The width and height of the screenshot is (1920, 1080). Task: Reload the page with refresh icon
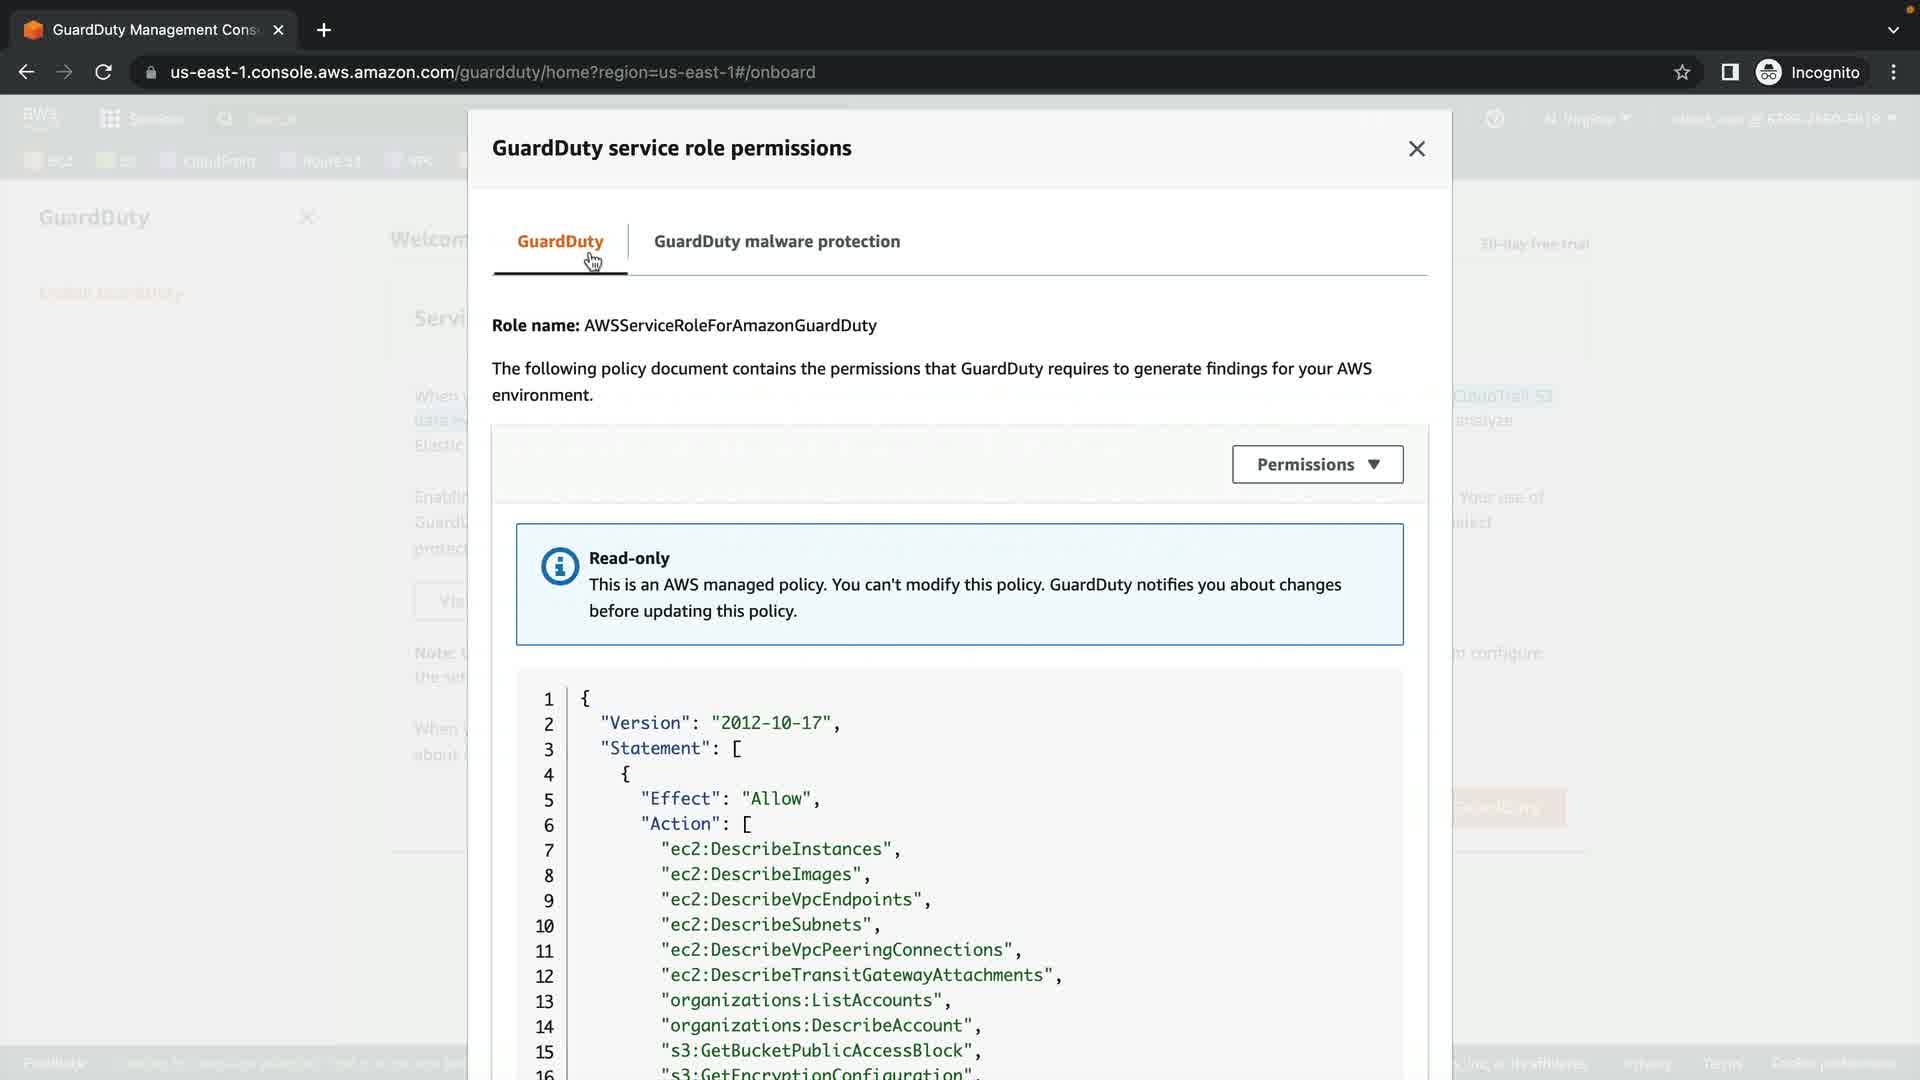pyautogui.click(x=103, y=72)
